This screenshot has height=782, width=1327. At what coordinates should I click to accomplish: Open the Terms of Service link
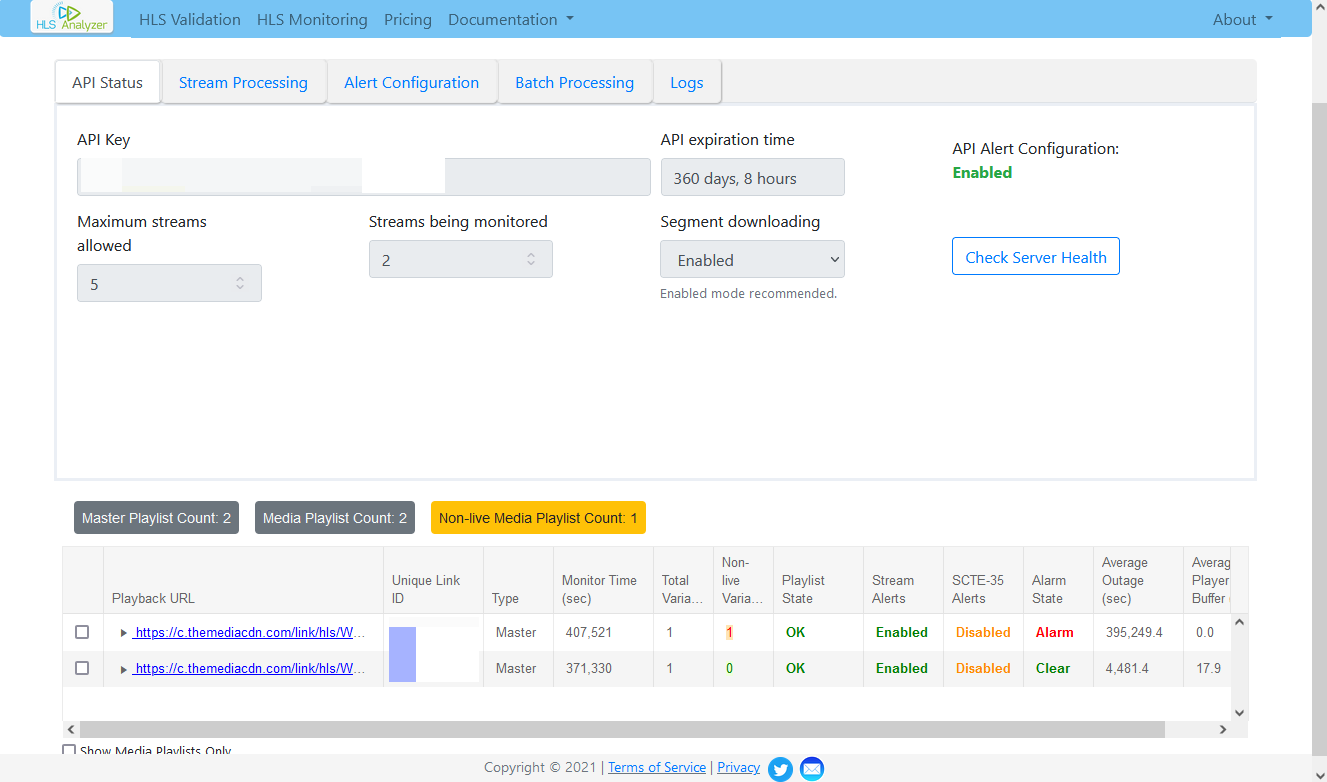tap(656, 767)
